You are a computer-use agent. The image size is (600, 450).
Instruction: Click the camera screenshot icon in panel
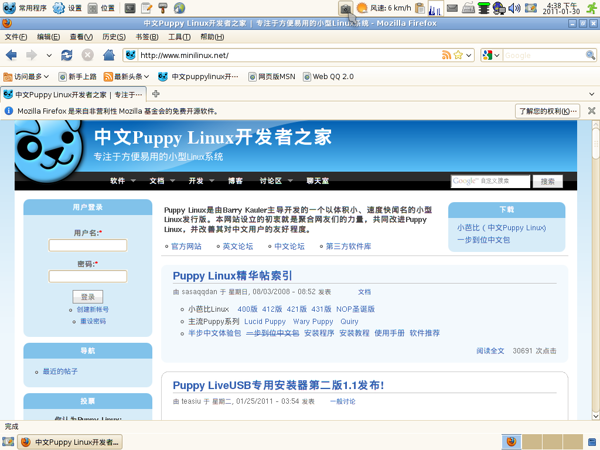pyautogui.click(x=346, y=8)
